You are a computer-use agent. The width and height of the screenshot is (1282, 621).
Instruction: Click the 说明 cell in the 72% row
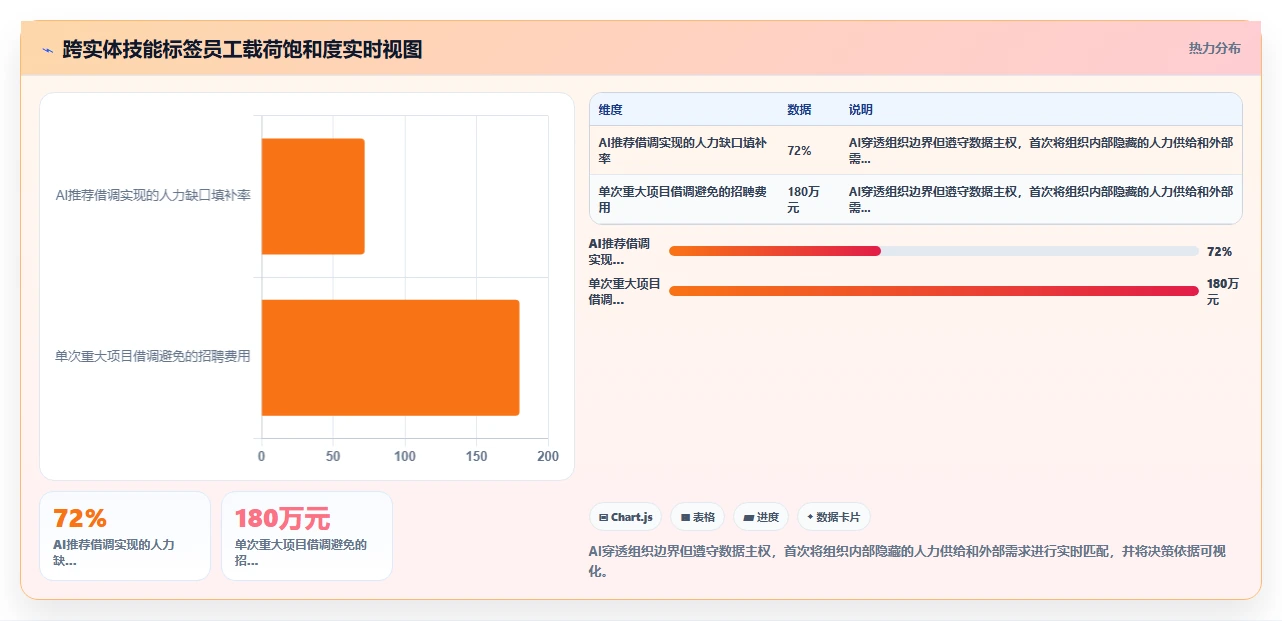(1041, 151)
